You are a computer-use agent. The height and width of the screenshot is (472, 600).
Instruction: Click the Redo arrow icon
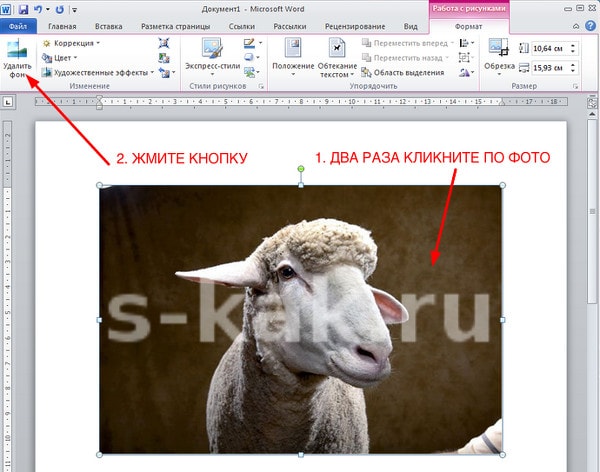point(60,10)
